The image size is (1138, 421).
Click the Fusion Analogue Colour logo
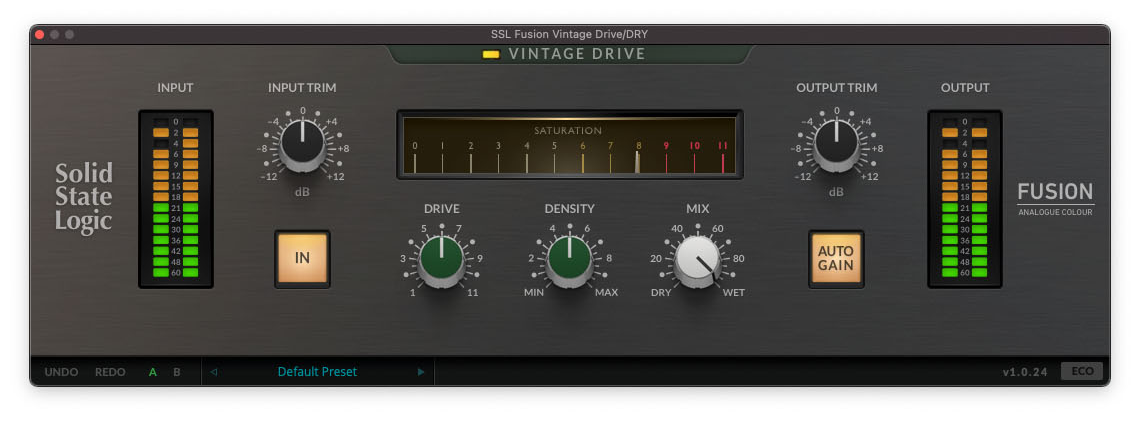coord(1055,199)
